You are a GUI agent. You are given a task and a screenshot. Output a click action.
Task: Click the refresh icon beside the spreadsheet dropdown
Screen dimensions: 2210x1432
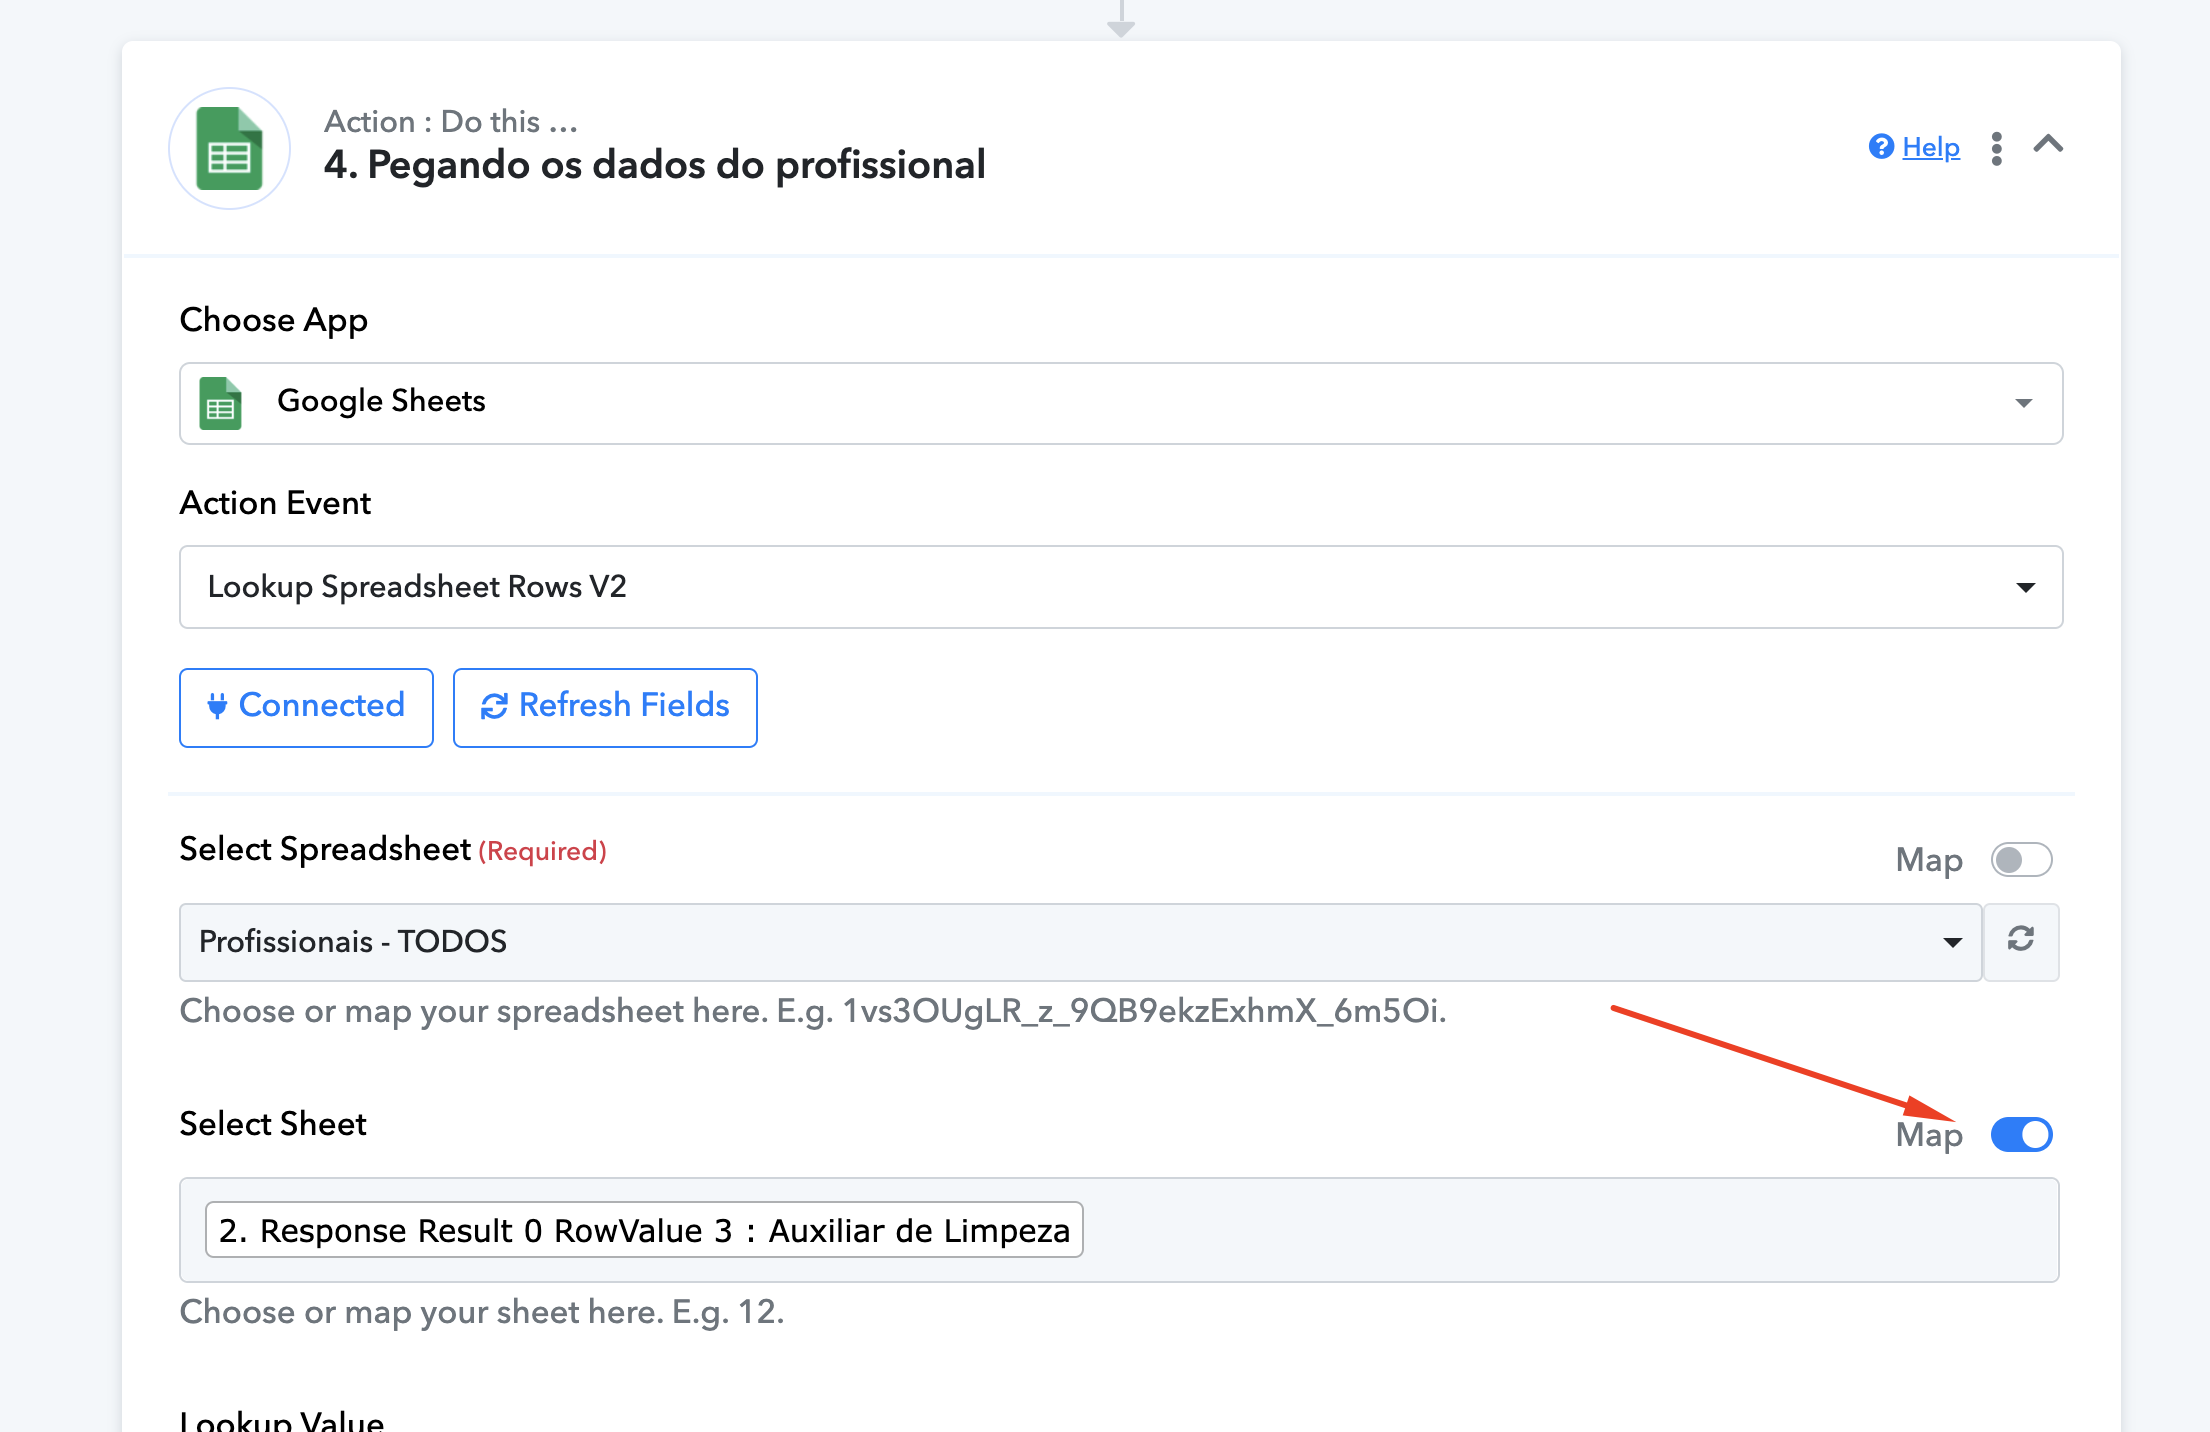pyautogui.click(x=2021, y=940)
